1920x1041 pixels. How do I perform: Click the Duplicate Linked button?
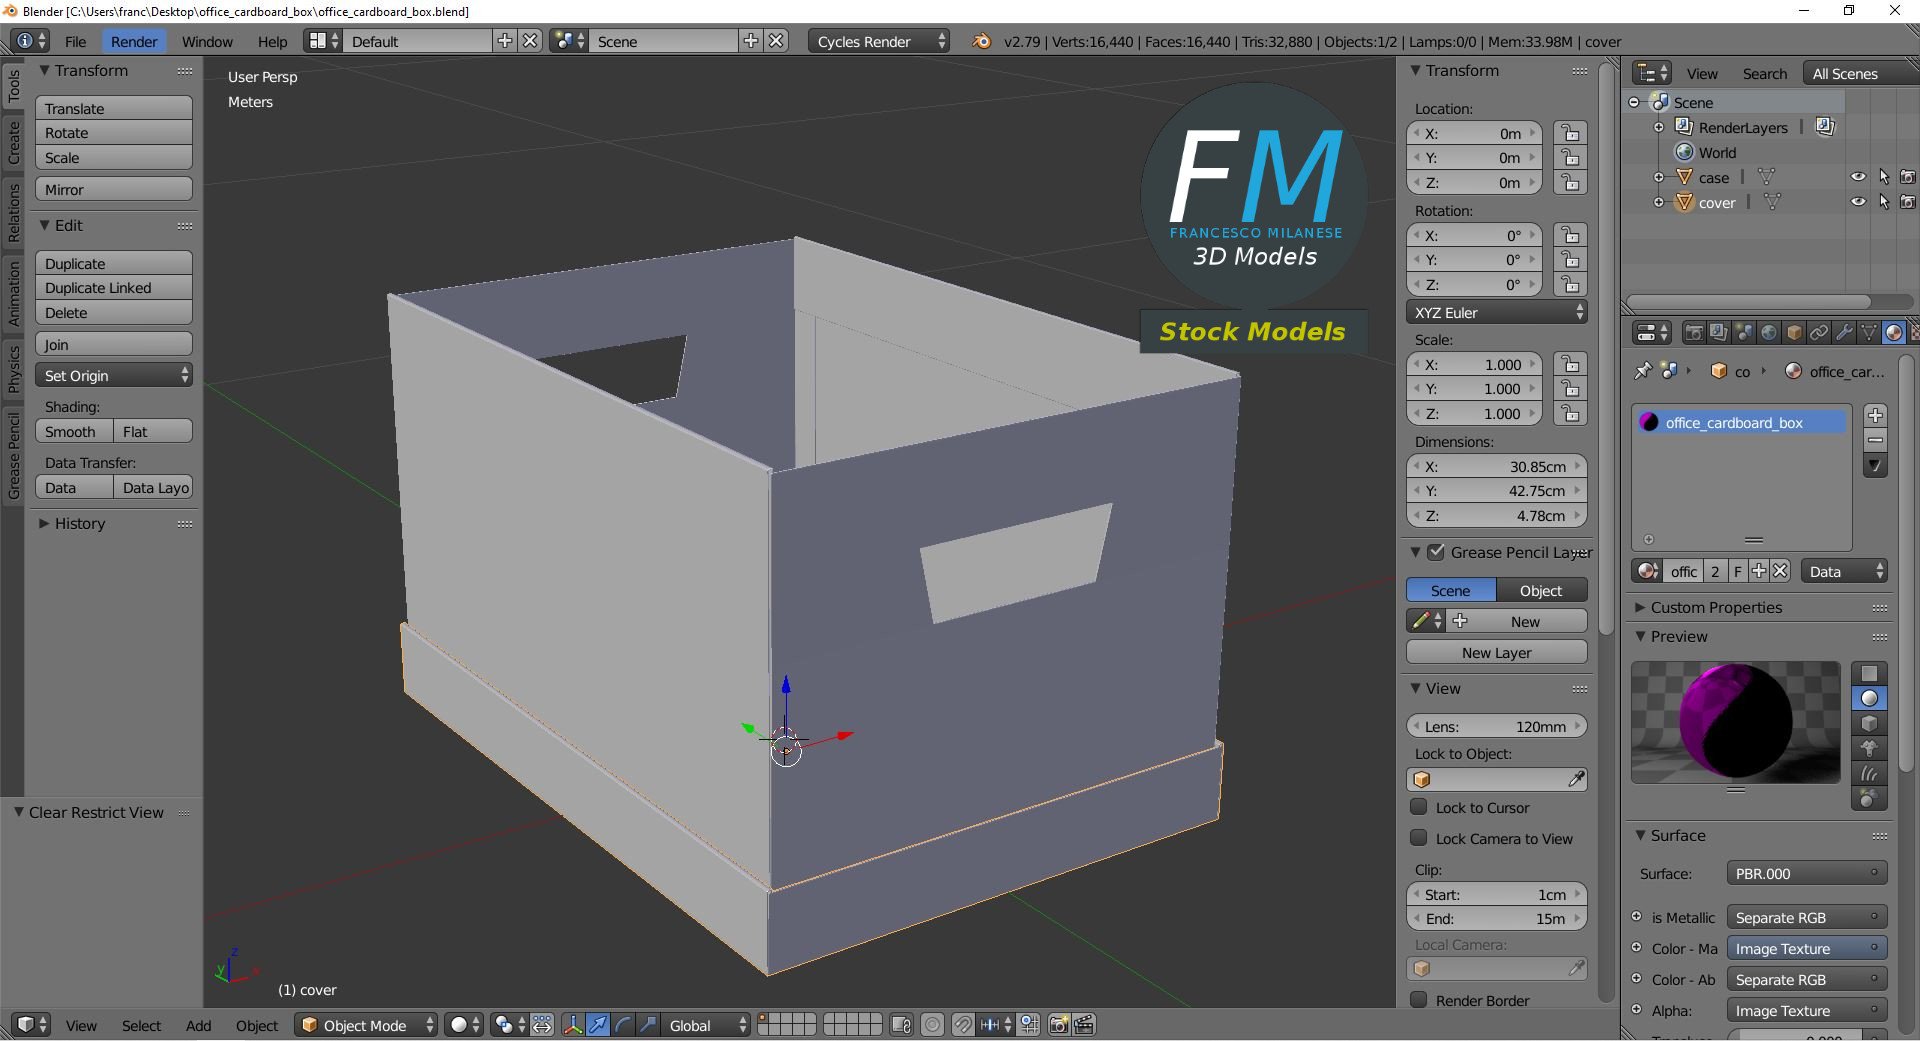pos(114,288)
